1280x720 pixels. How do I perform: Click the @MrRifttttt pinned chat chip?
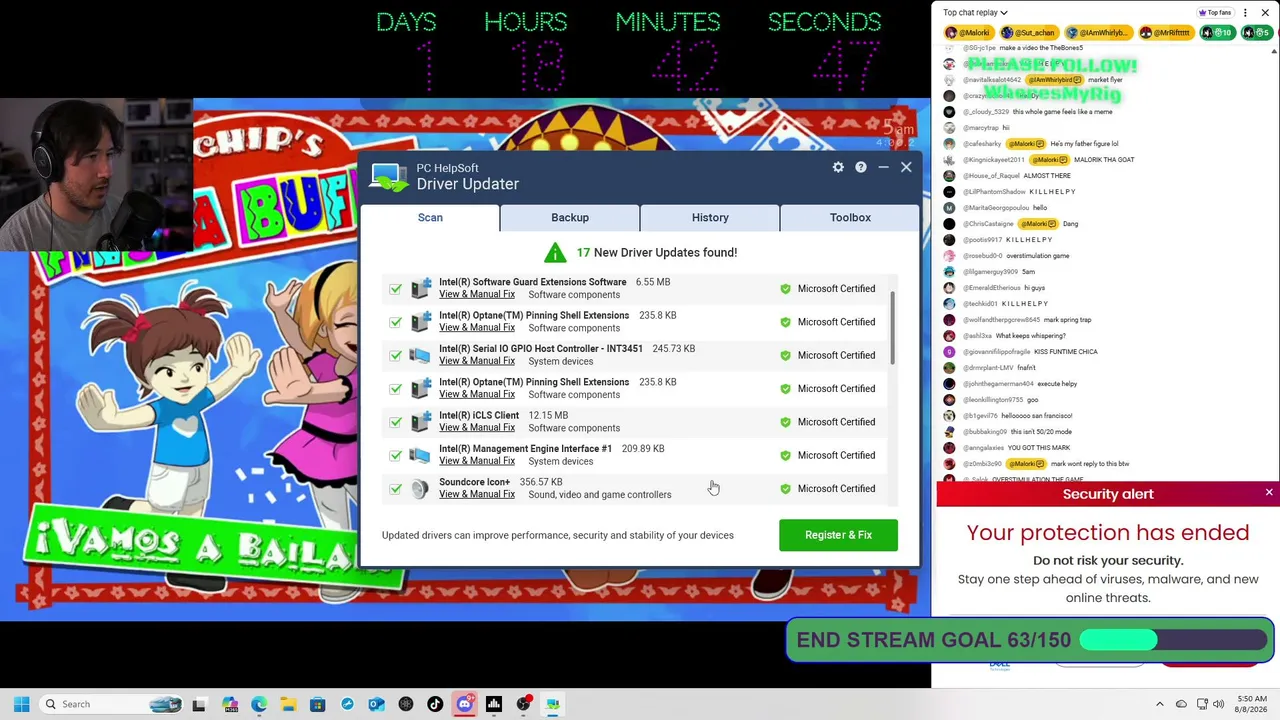(x=1166, y=33)
